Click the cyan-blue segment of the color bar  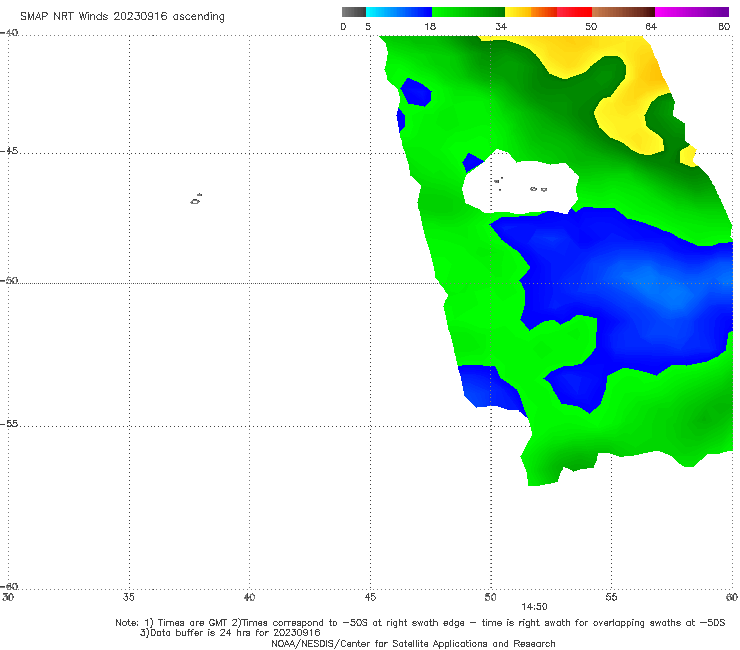[x=399, y=12]
